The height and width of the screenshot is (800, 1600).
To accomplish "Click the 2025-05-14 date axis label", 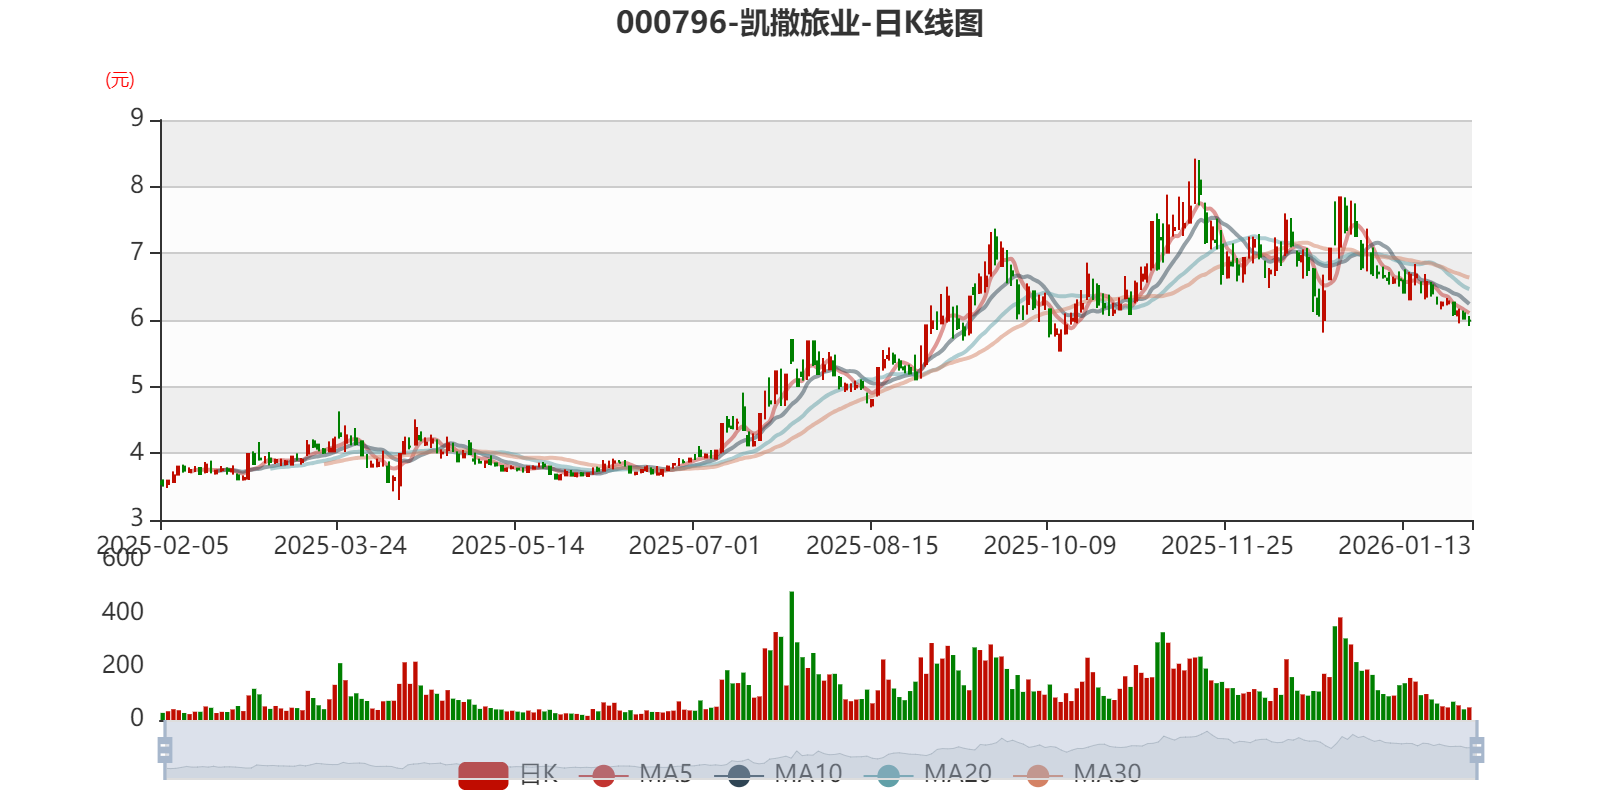I will [x=517, y=545].
